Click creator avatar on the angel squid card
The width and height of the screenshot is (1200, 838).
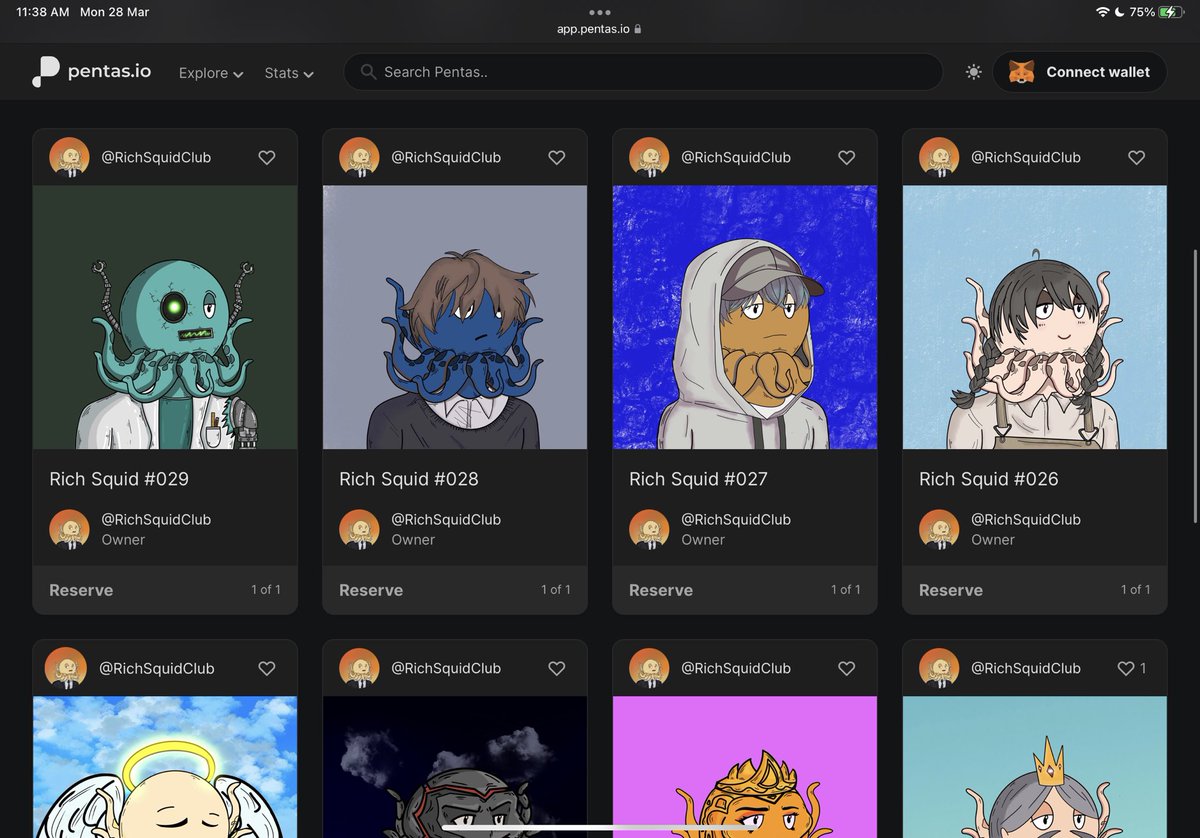66,668
